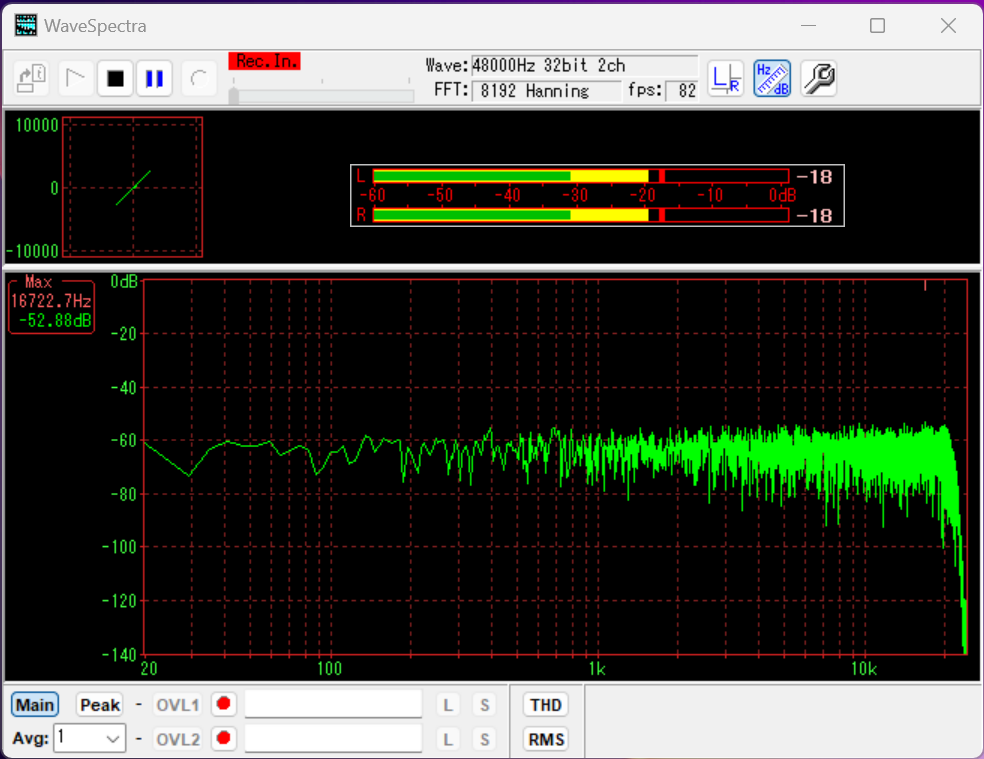The width and height of the screenshot is (984, 759).
Task: Click the THD button
Action: tap(546, 705)
